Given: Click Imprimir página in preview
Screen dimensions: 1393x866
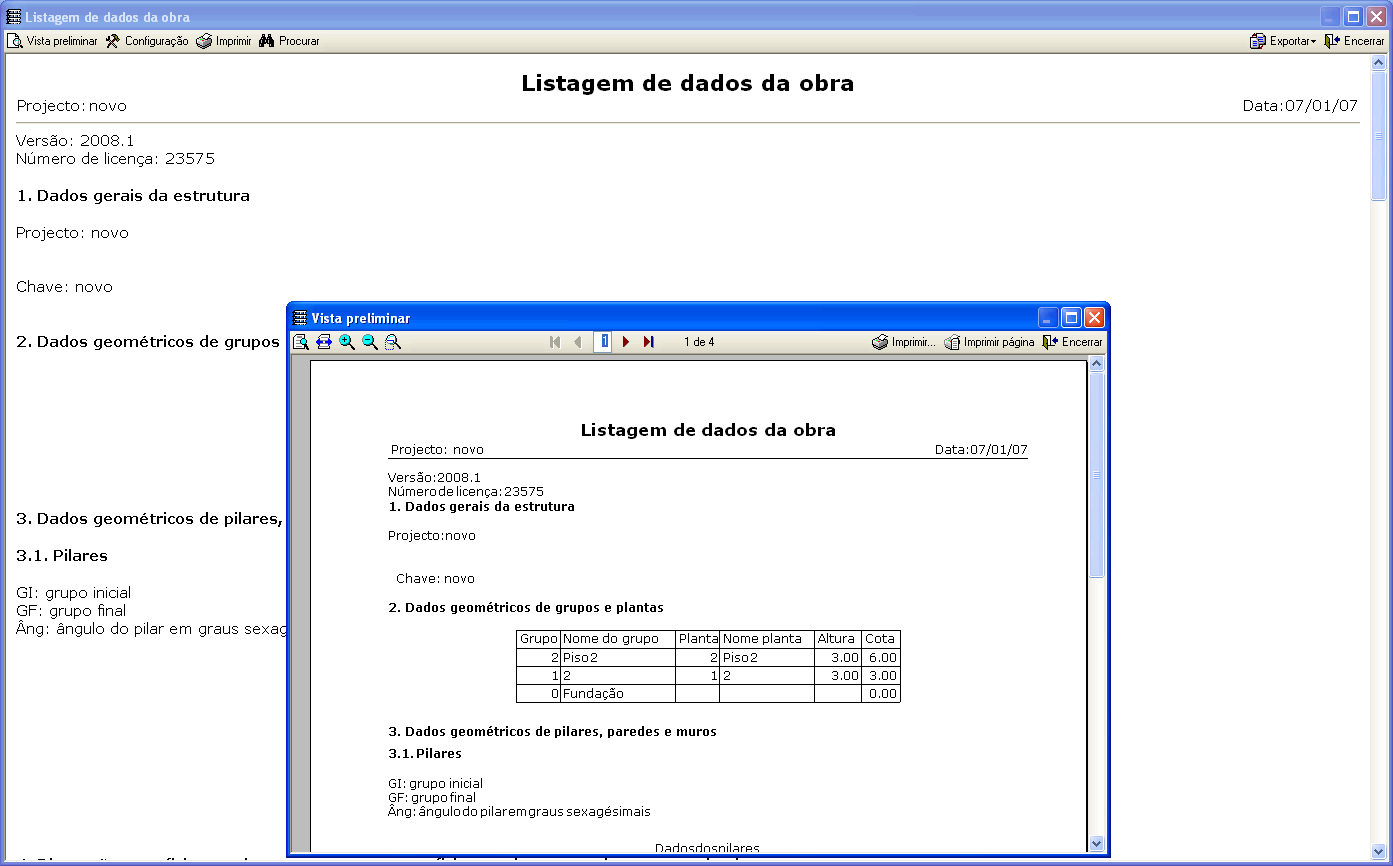Looking at the screenshot, I should click(989, 342).
